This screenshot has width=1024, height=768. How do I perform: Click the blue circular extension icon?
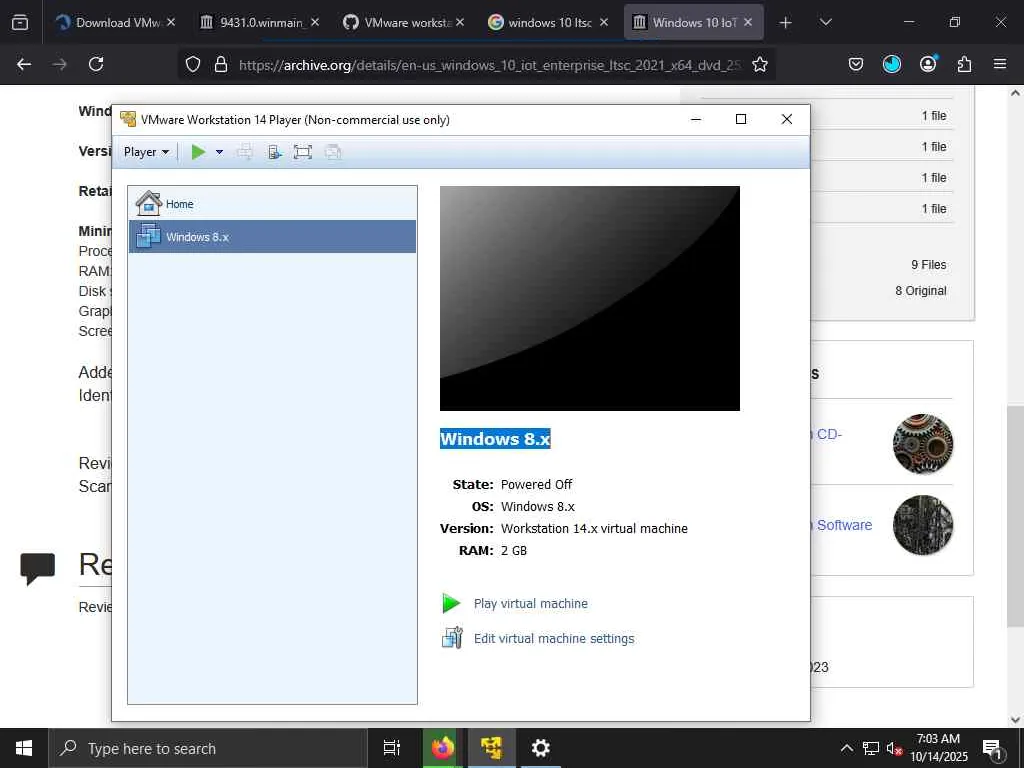891,64
